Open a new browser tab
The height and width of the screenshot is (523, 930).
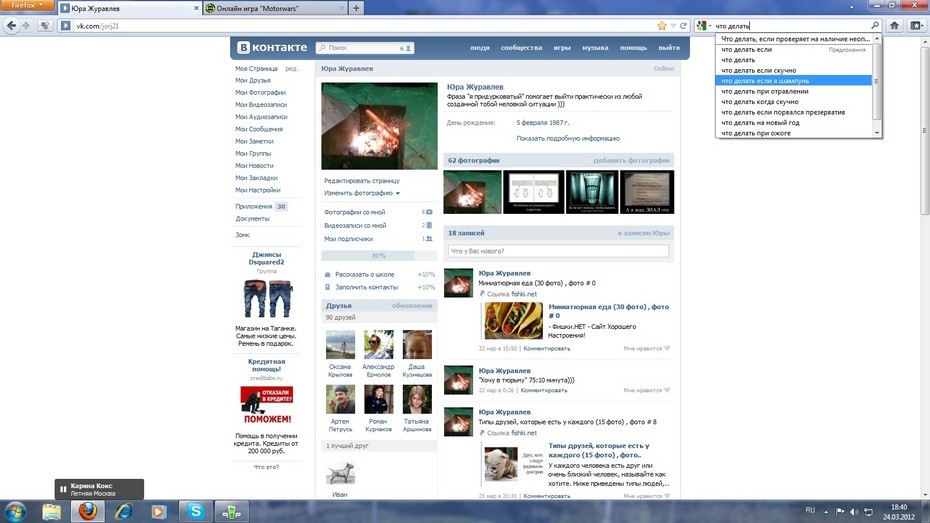[356, 8]
